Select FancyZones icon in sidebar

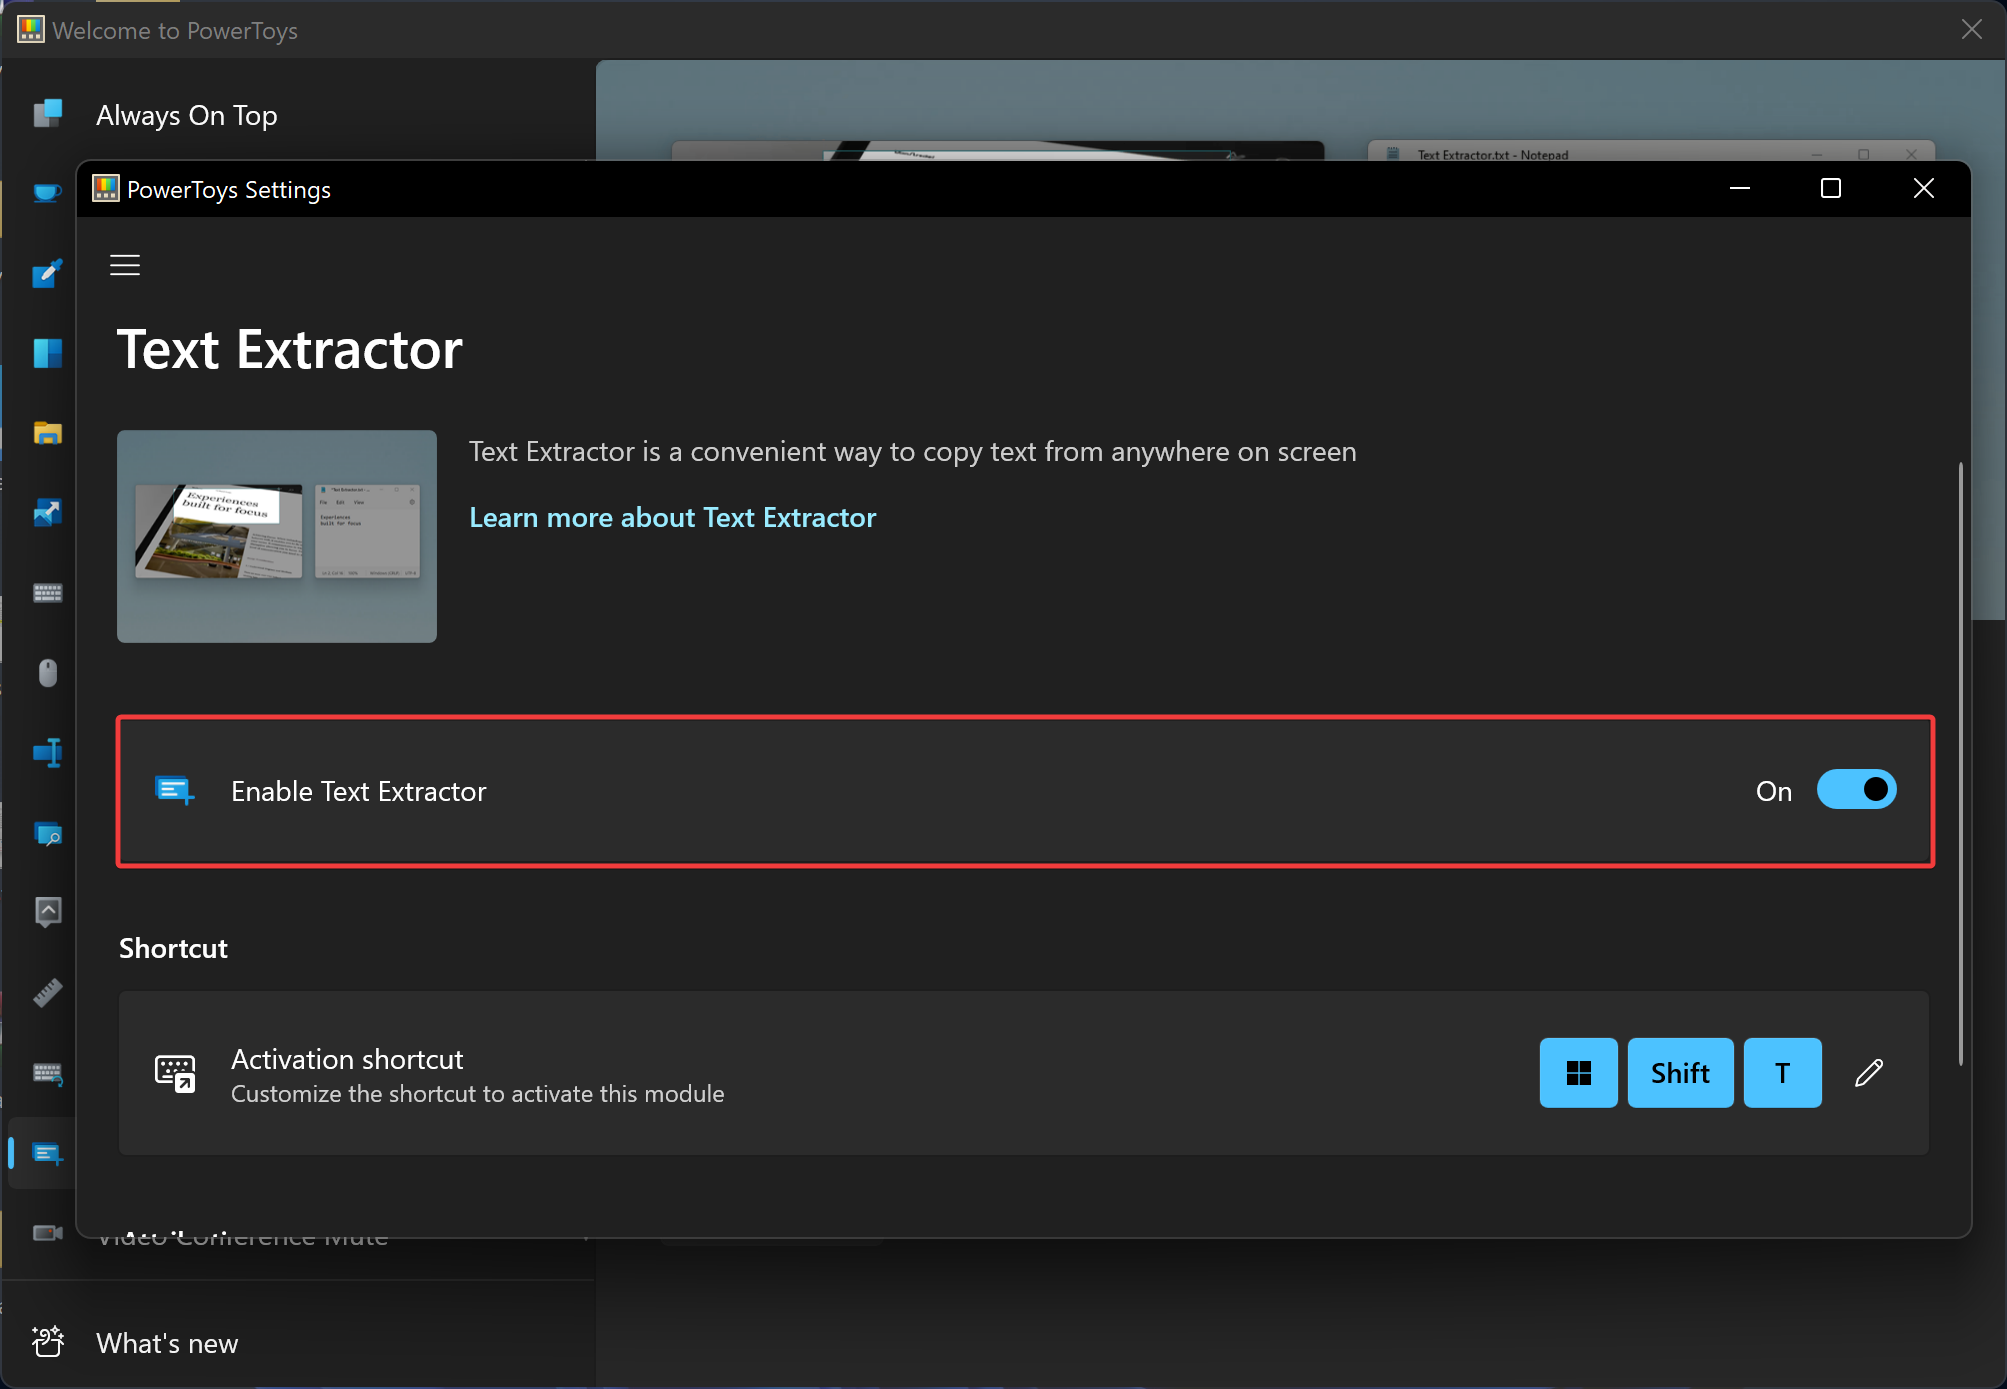[47, 353]
